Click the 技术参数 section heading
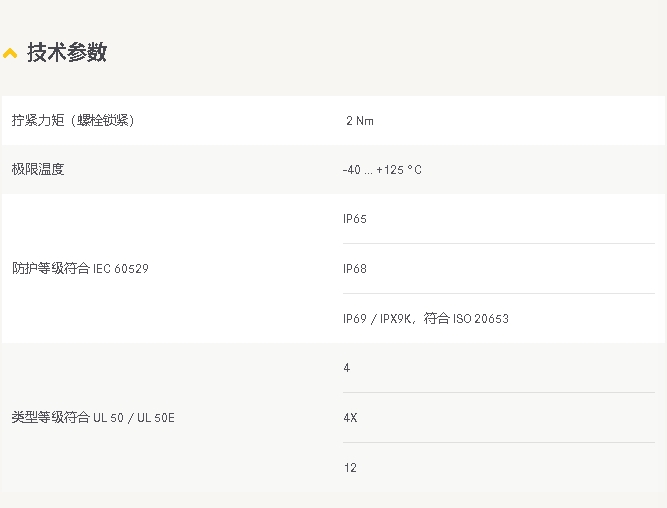Viewport: 667px width, 508px height. (67, 53)
